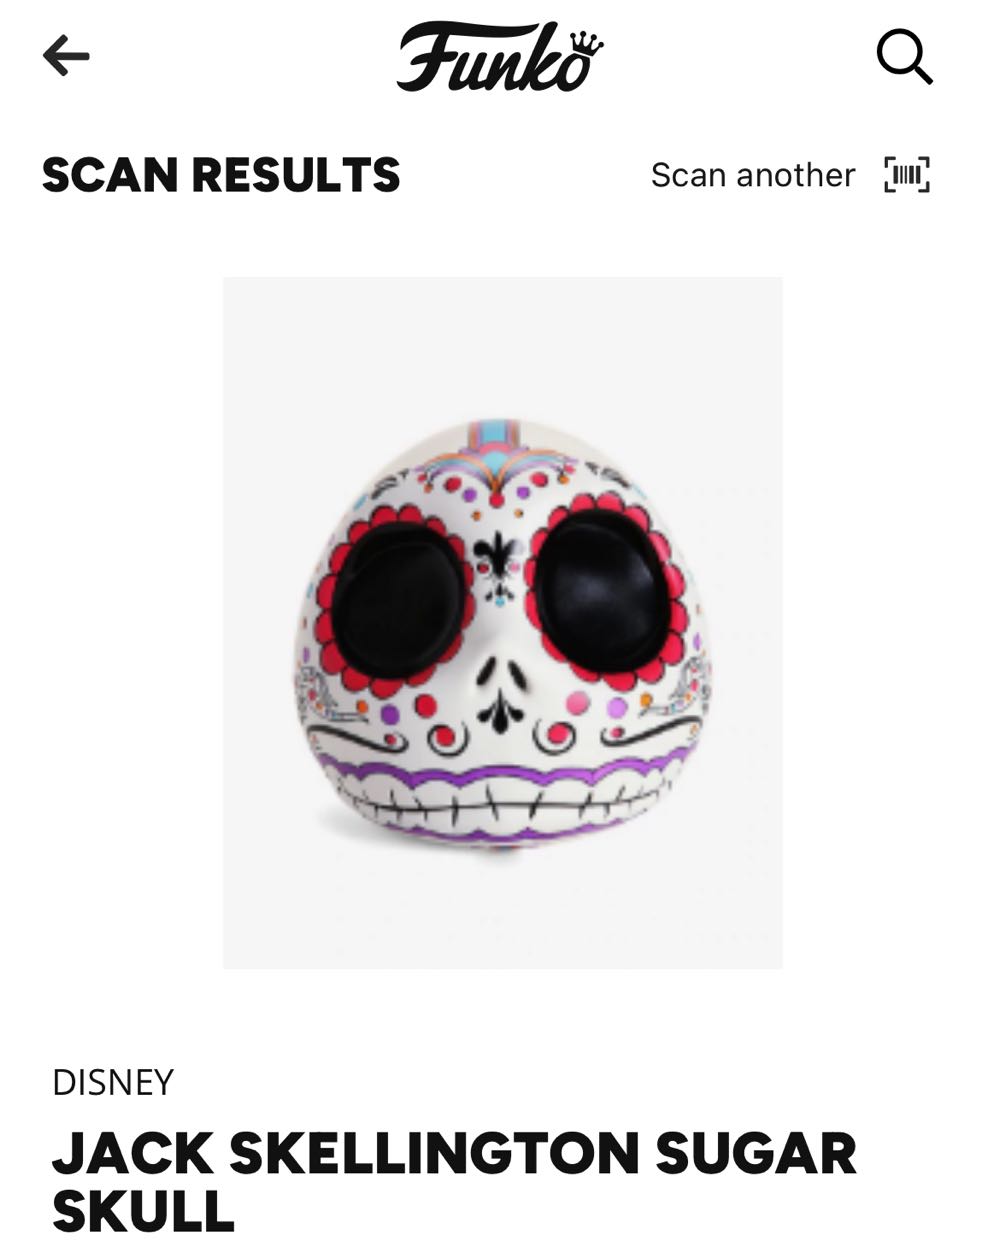
Task: Click the word 'another' beside barcode icon
Action: coord(796,175)
